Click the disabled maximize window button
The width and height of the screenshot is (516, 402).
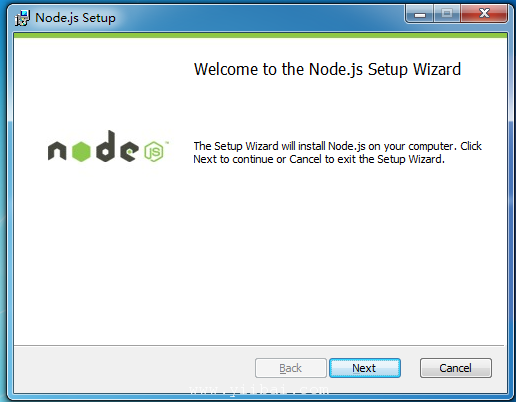(x=447, y=14)
